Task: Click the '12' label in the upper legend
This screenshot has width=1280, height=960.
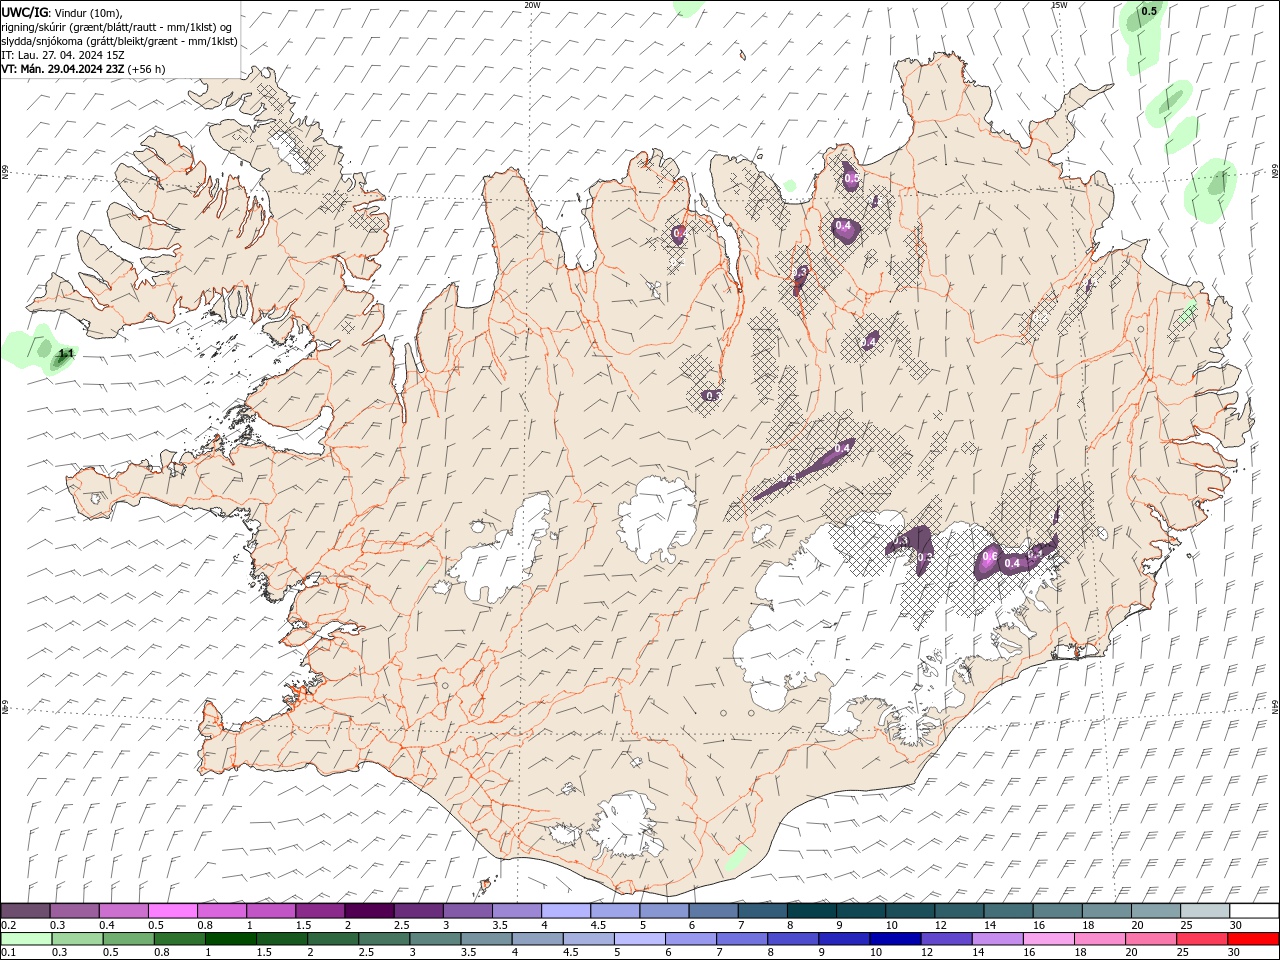Action: pyautogui.click(x=940, y=925)
